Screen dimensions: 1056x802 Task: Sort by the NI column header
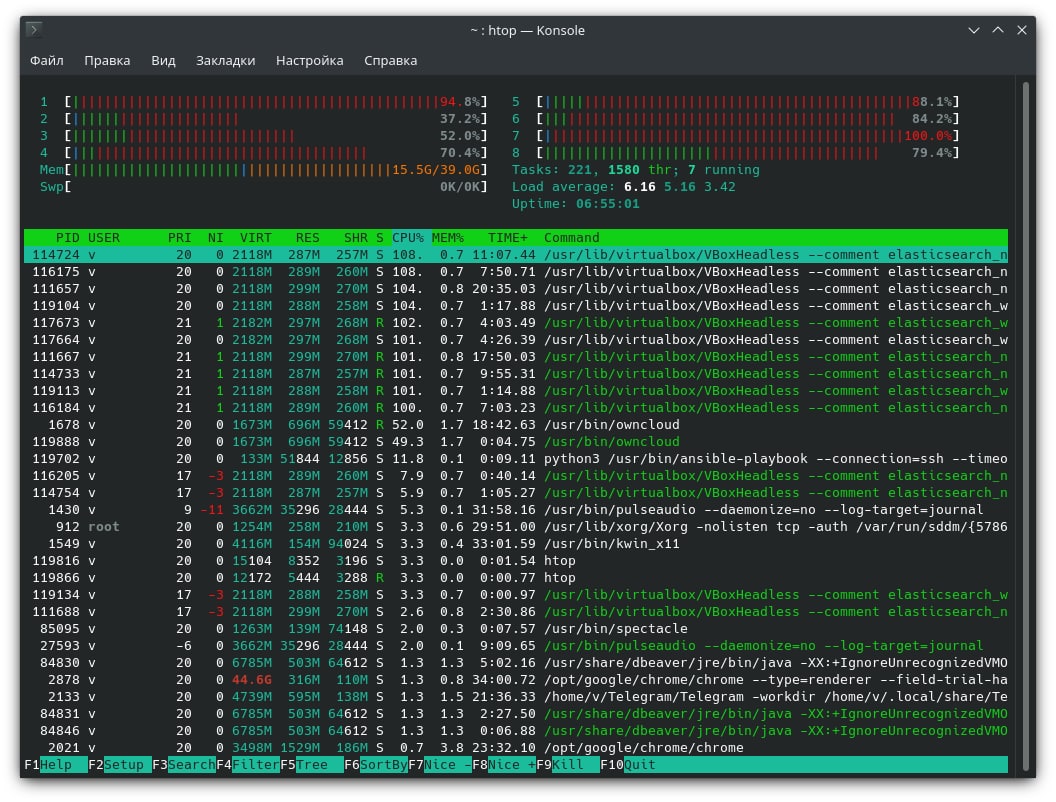tap(216, 238)
